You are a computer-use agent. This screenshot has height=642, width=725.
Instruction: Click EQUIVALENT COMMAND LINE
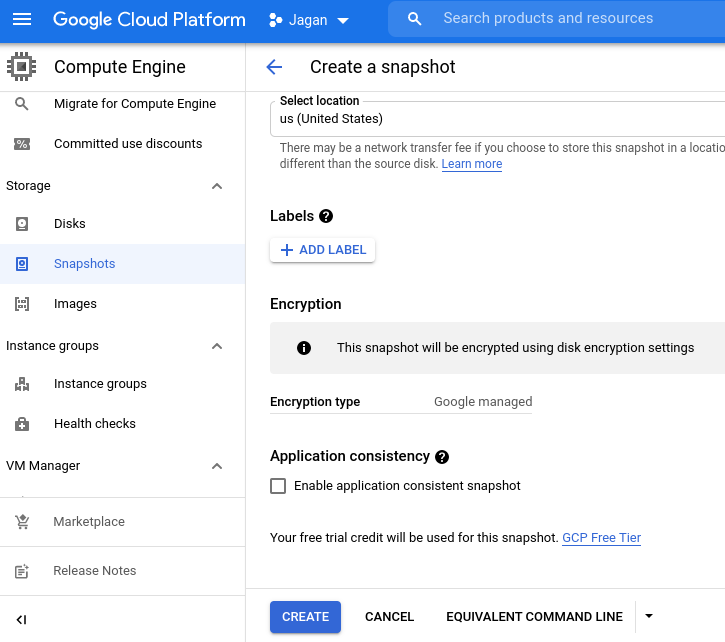point(534,617)
